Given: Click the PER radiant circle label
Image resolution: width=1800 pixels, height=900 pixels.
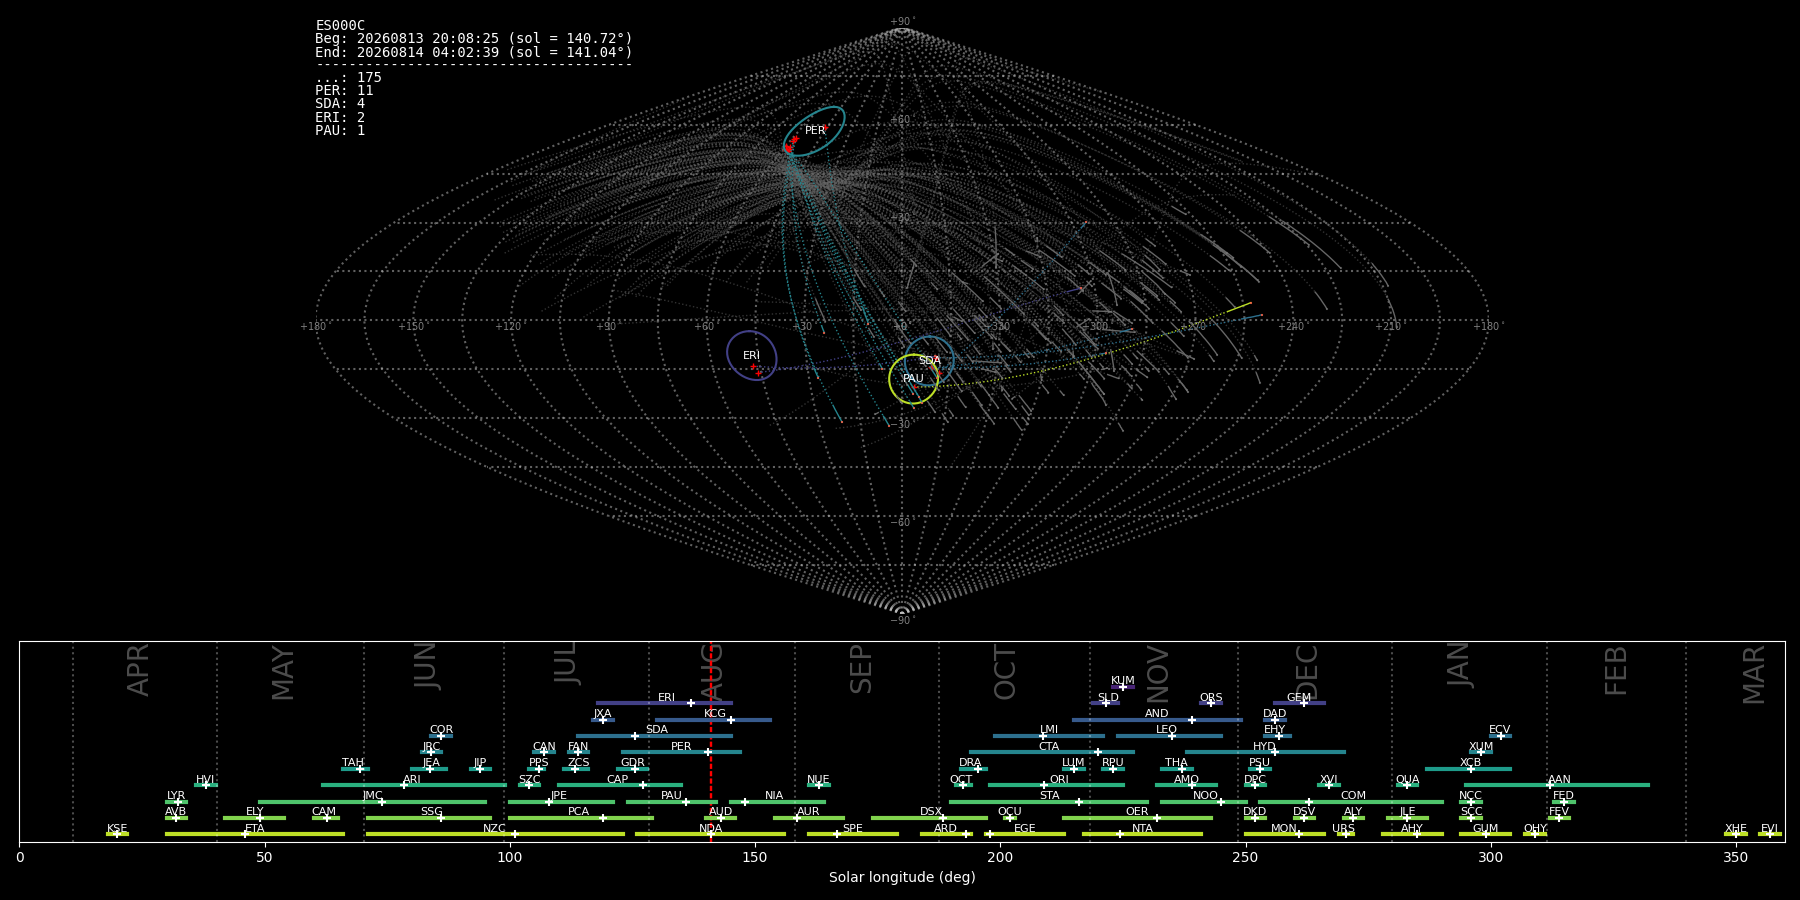Looking at the screenshot, I should pyautogui.click(x=815, y=130).
